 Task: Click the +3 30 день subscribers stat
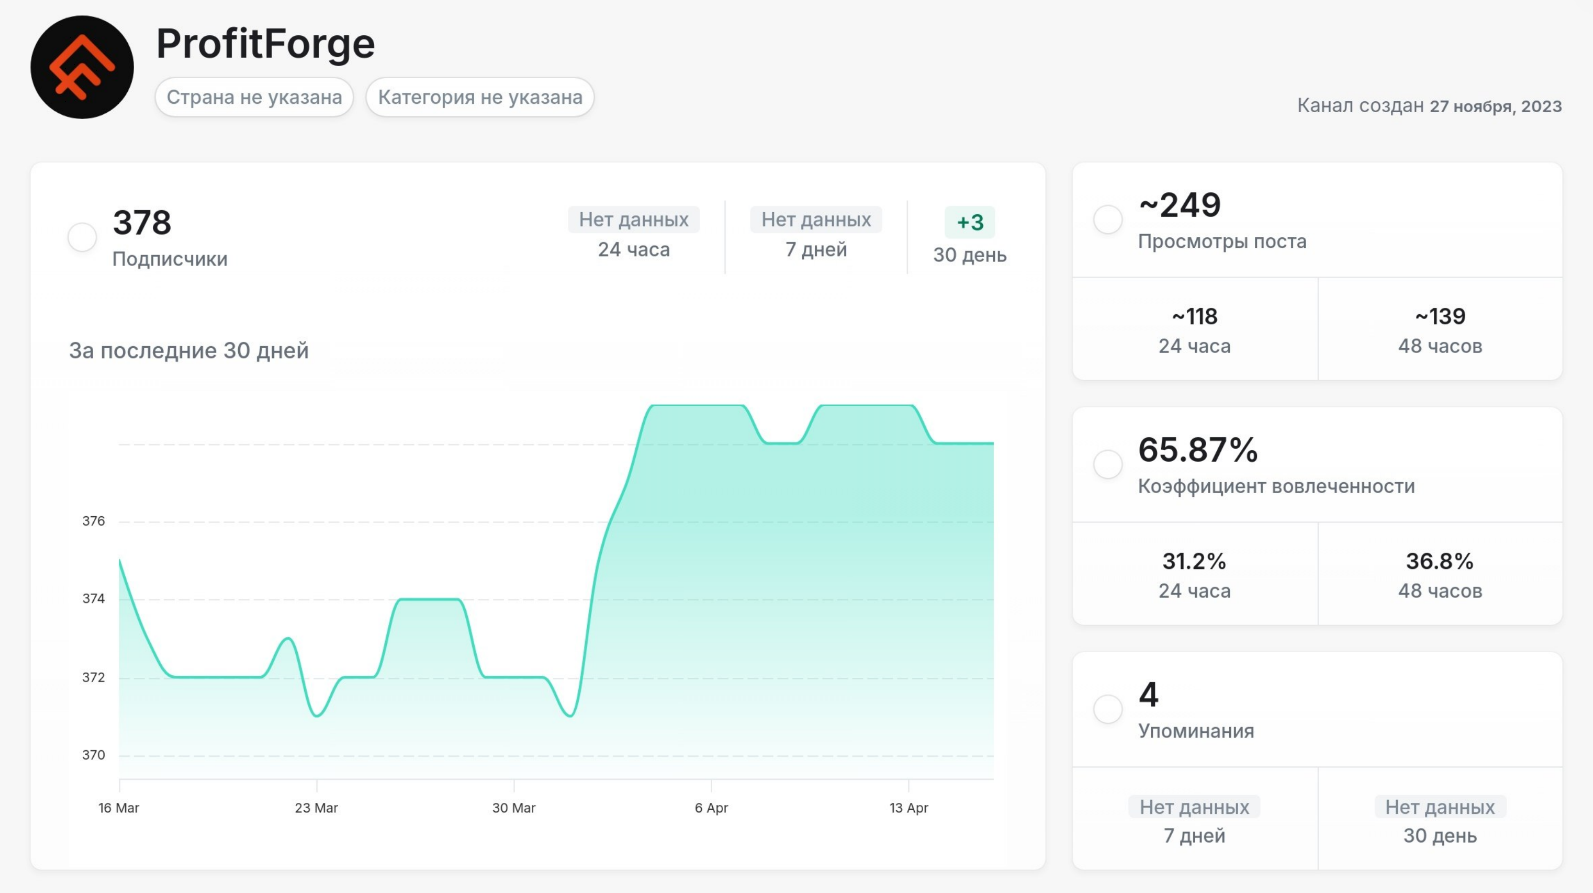tap(969, 237)
